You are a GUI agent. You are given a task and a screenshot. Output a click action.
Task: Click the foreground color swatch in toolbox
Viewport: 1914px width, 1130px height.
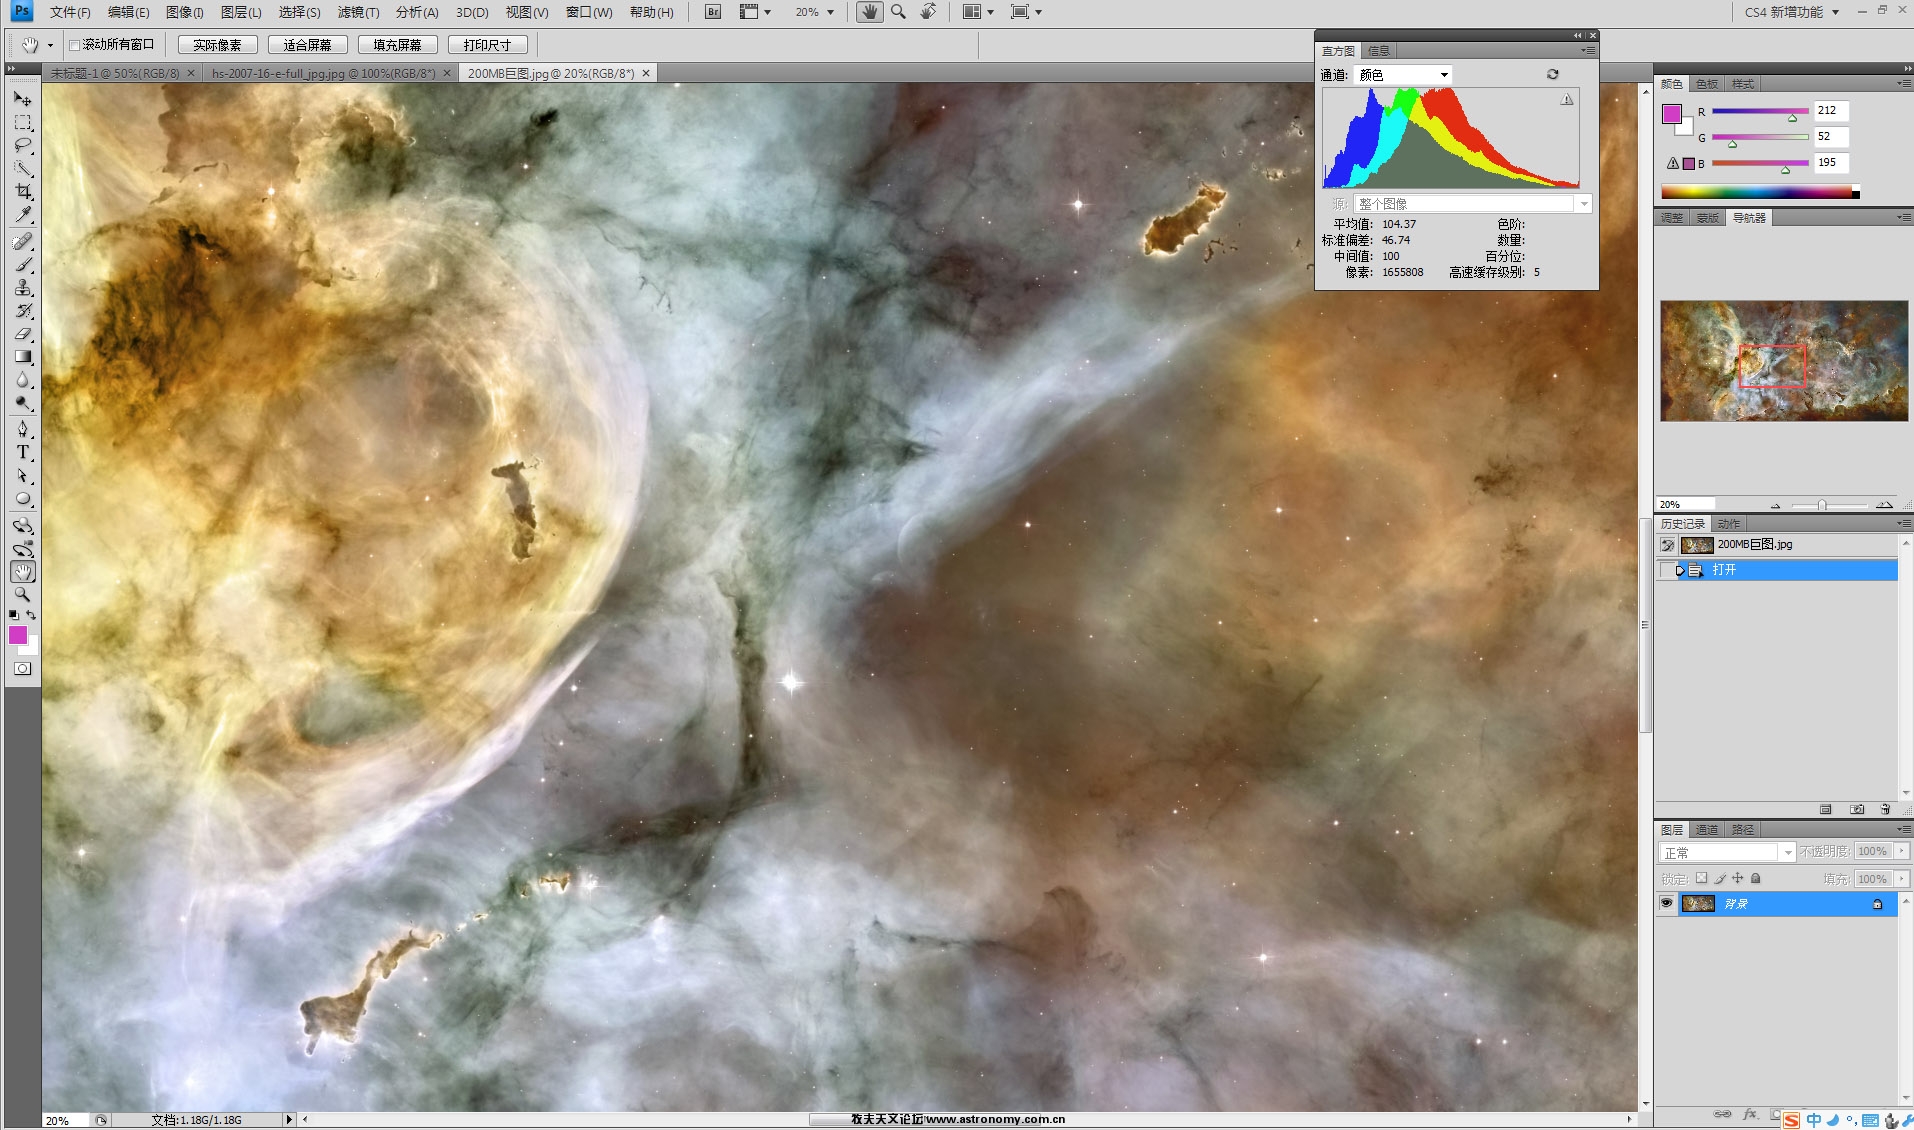pos(18,635)
